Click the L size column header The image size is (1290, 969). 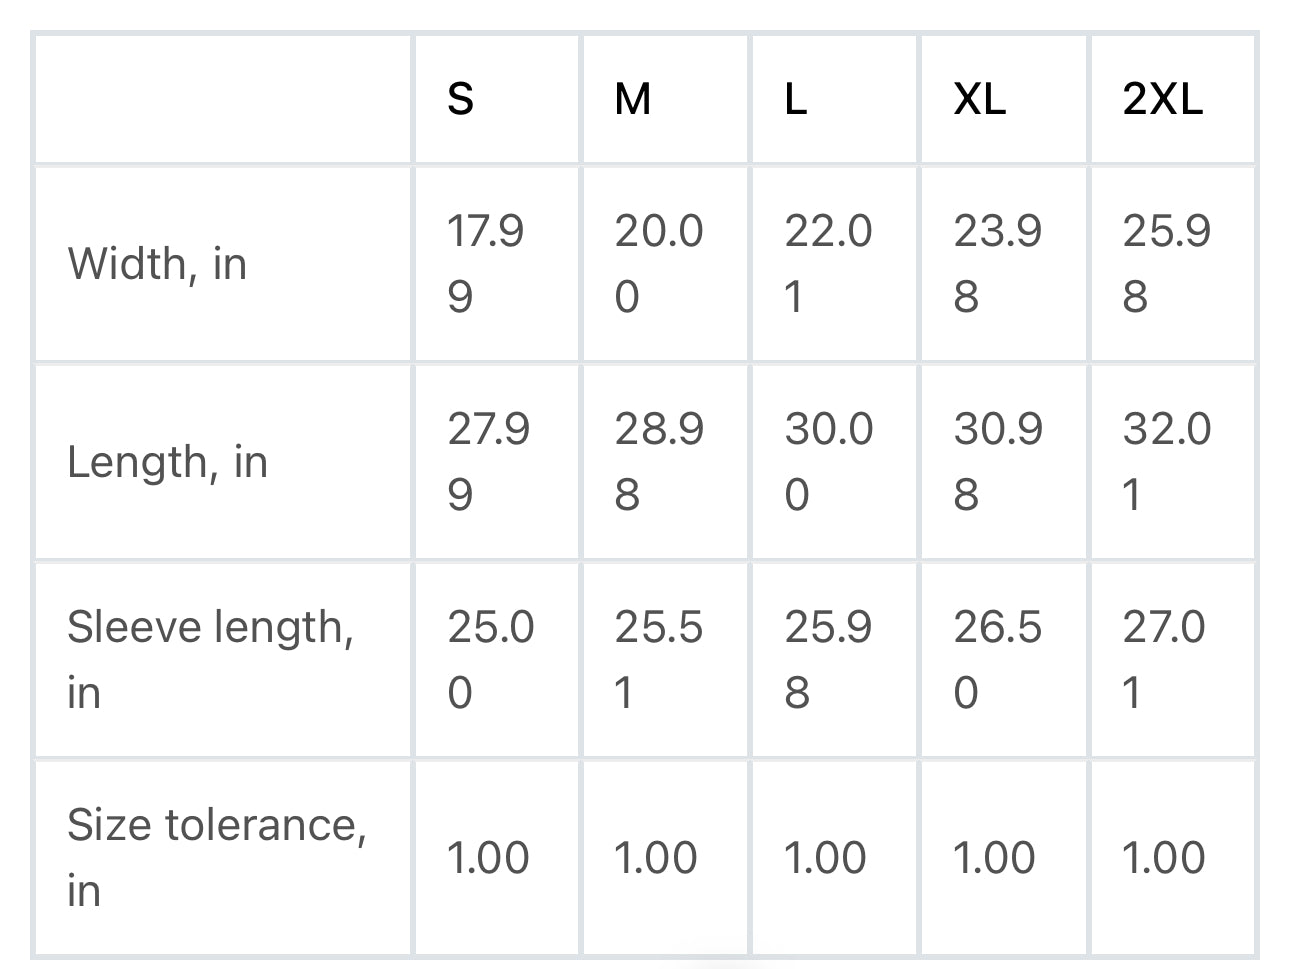pos(795,98)
